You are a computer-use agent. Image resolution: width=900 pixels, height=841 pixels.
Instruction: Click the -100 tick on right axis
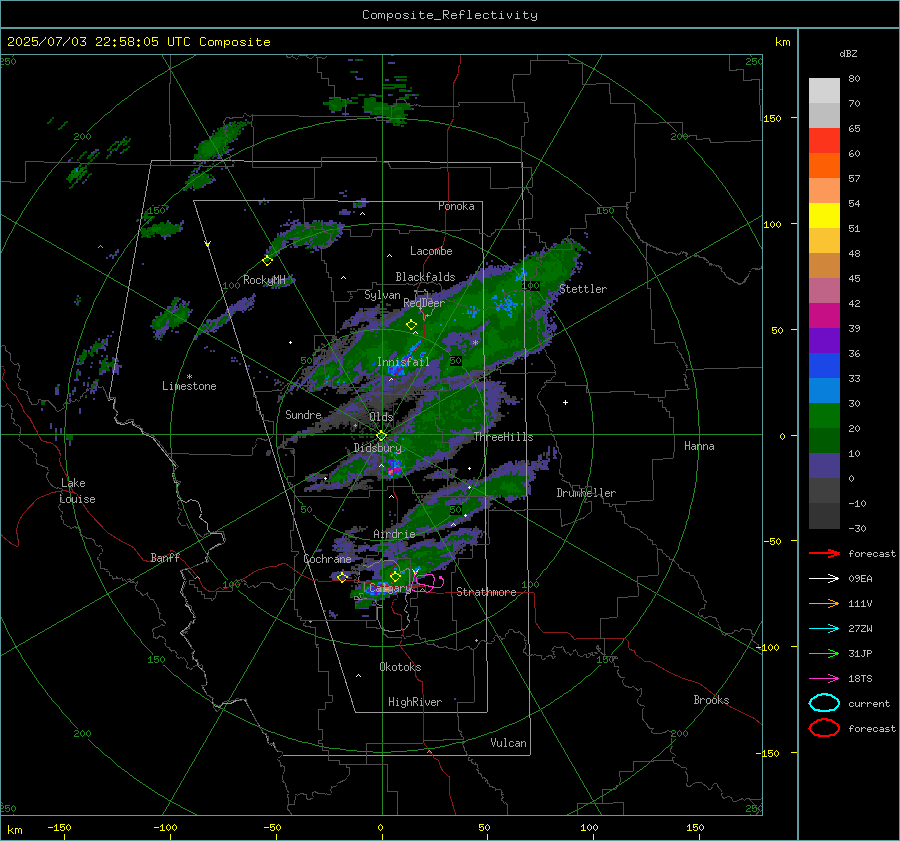point(767,647)
